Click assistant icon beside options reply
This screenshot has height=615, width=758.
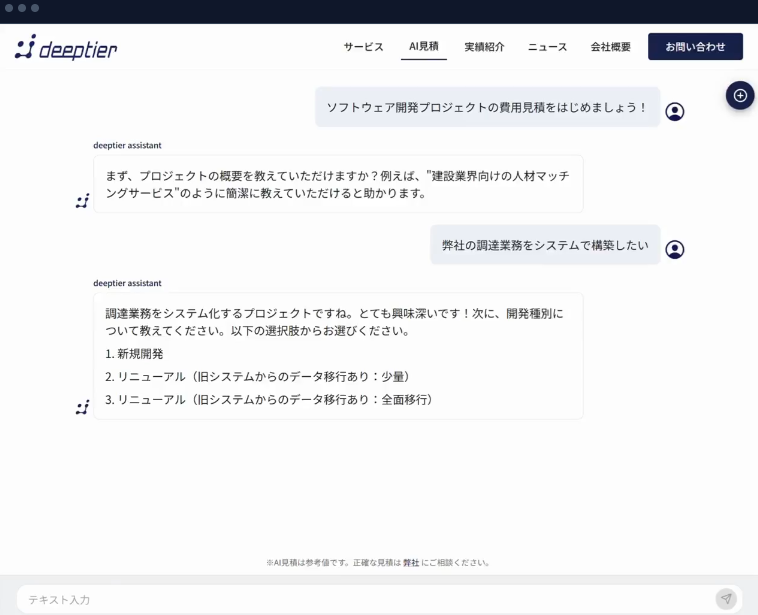[x=83, y=407]
